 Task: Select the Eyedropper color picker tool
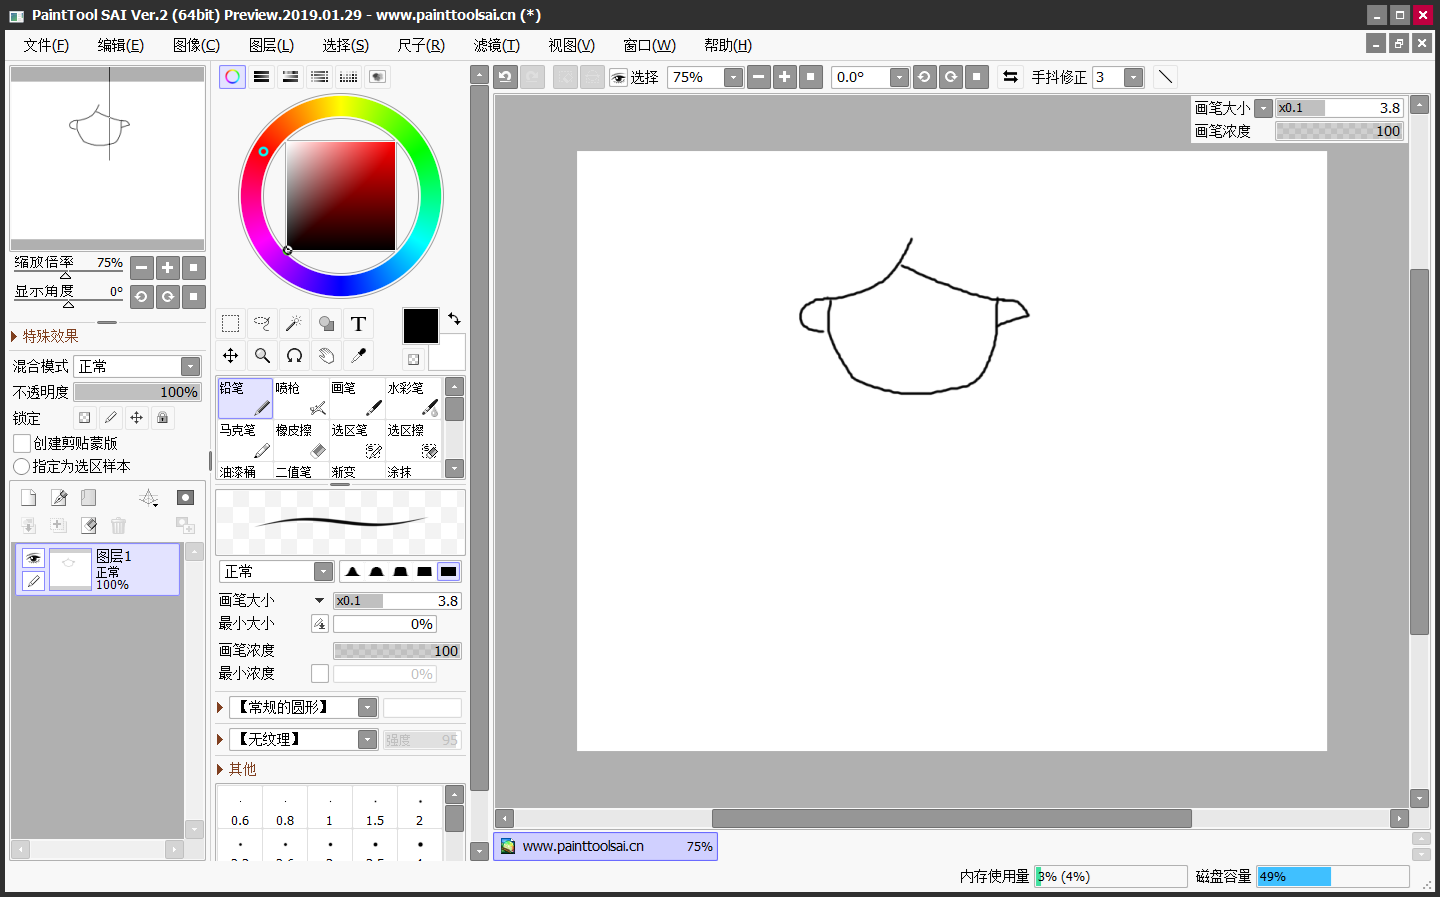(358, 356)
